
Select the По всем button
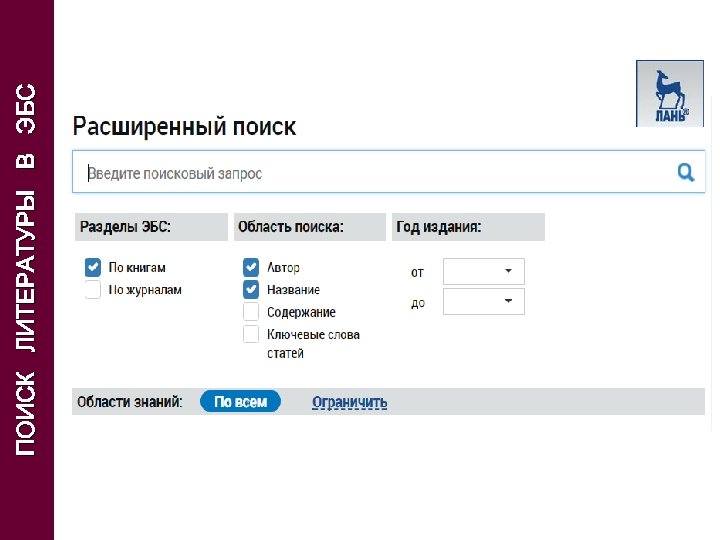tap(240, 401)
